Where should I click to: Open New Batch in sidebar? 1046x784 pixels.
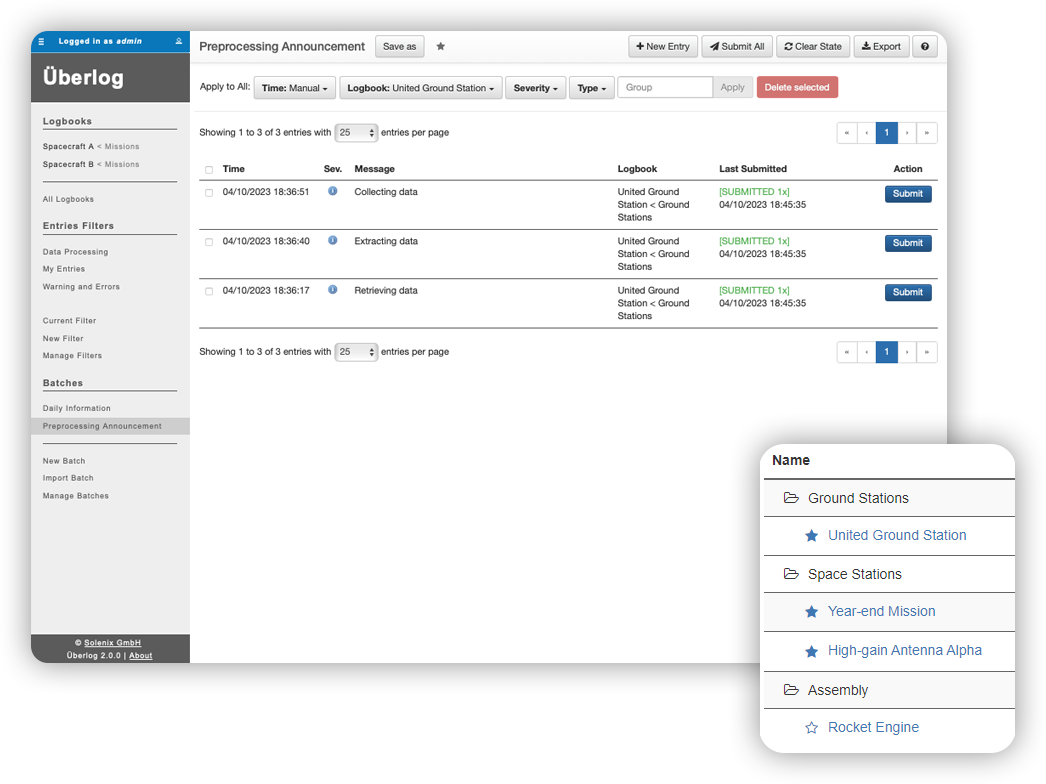[x=64, y=461]
